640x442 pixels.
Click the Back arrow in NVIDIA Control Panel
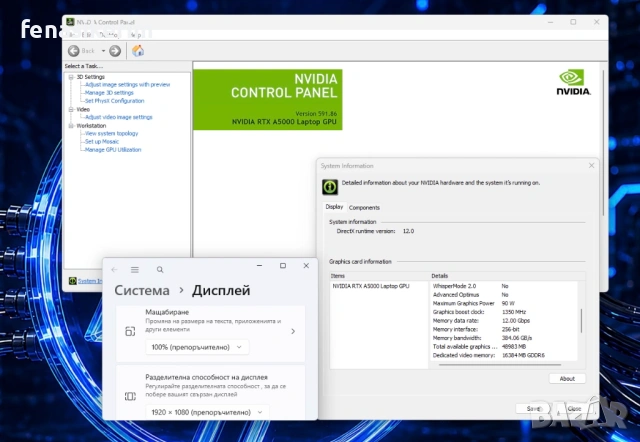[74, 51]
